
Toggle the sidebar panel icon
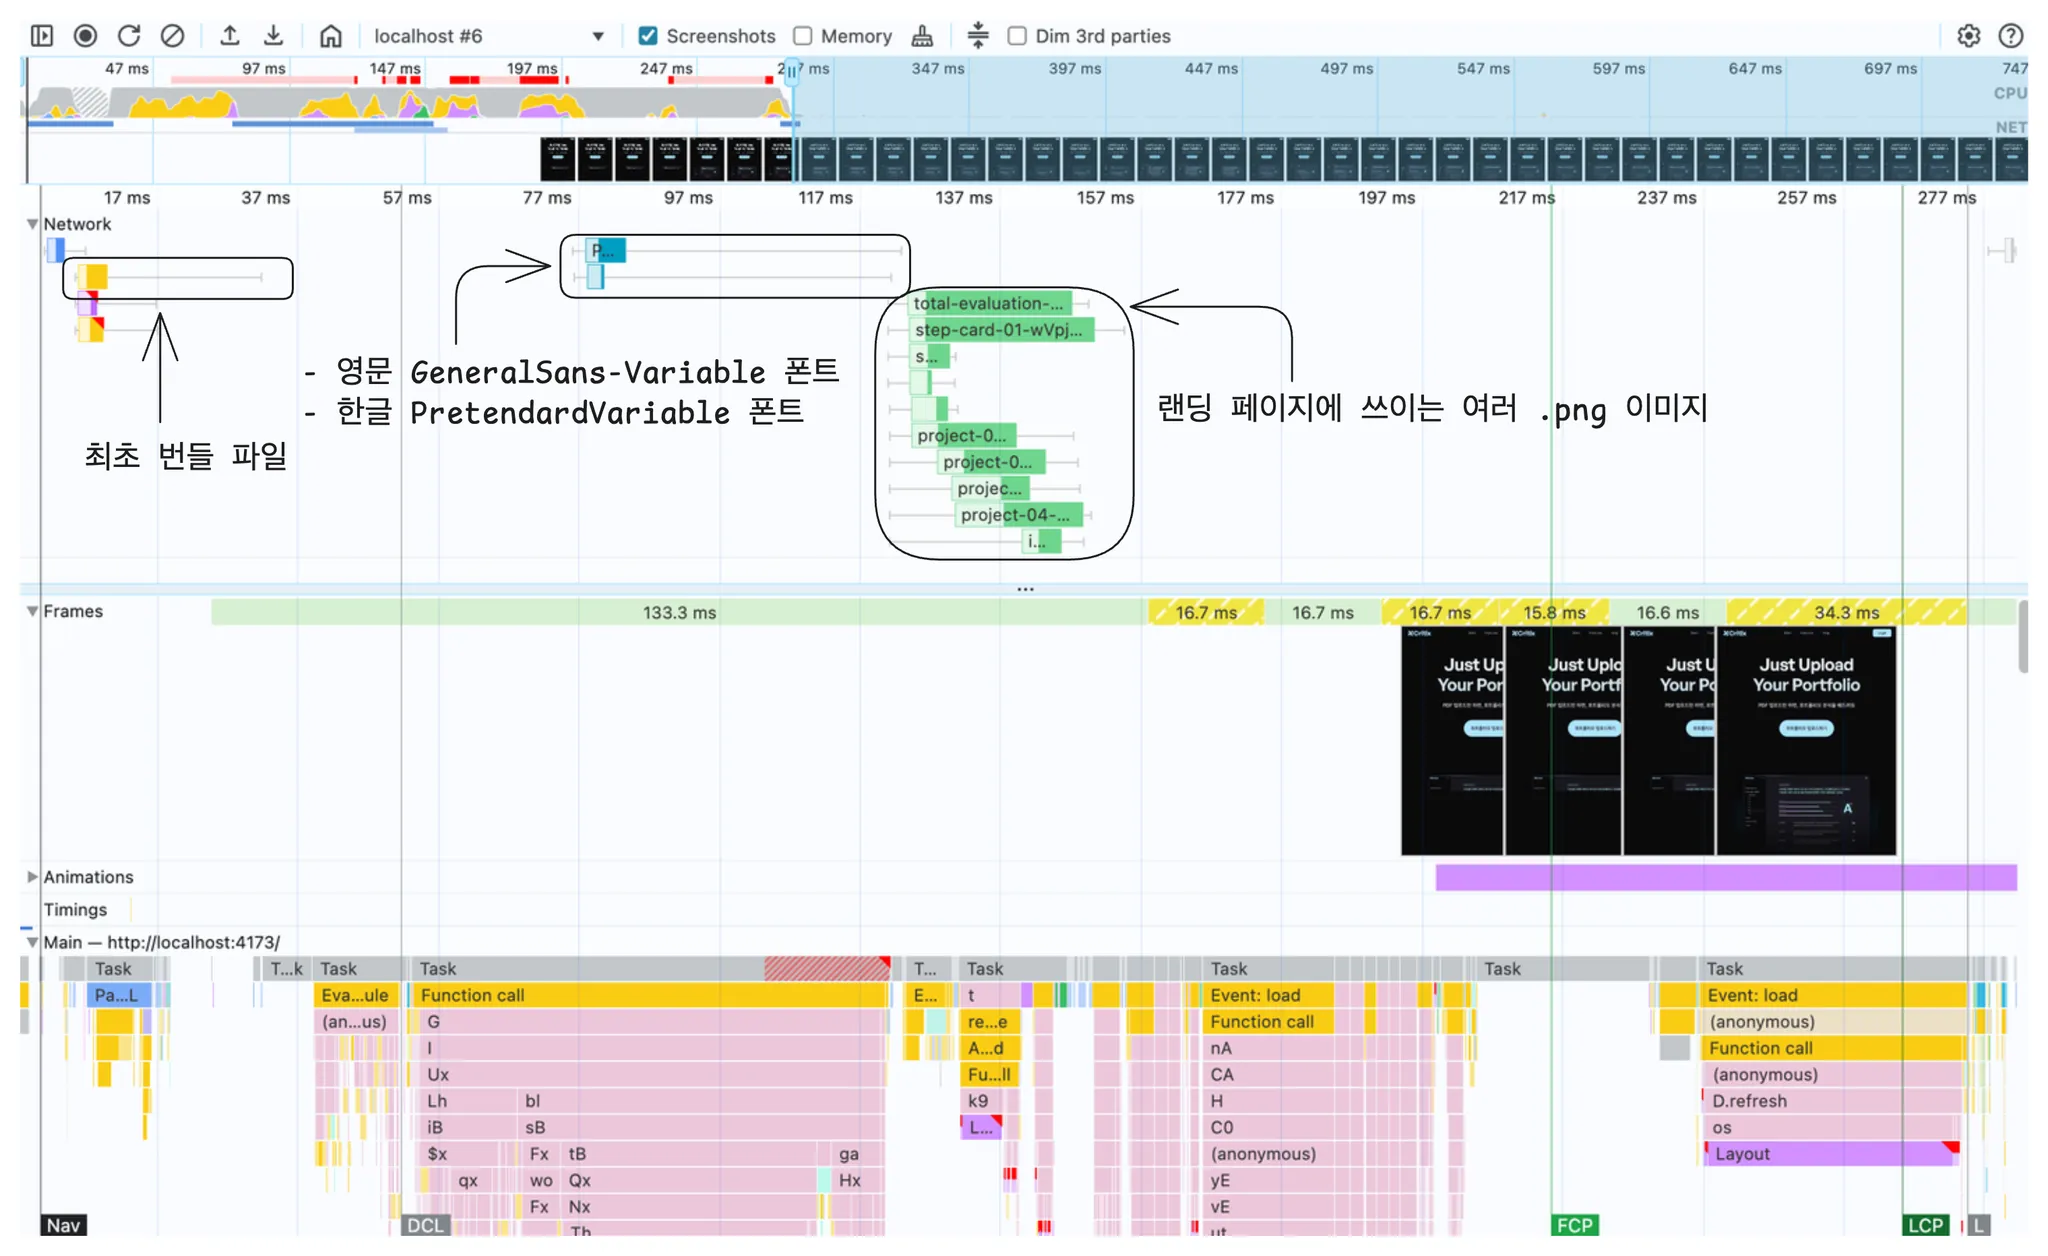tap(42, 36)
